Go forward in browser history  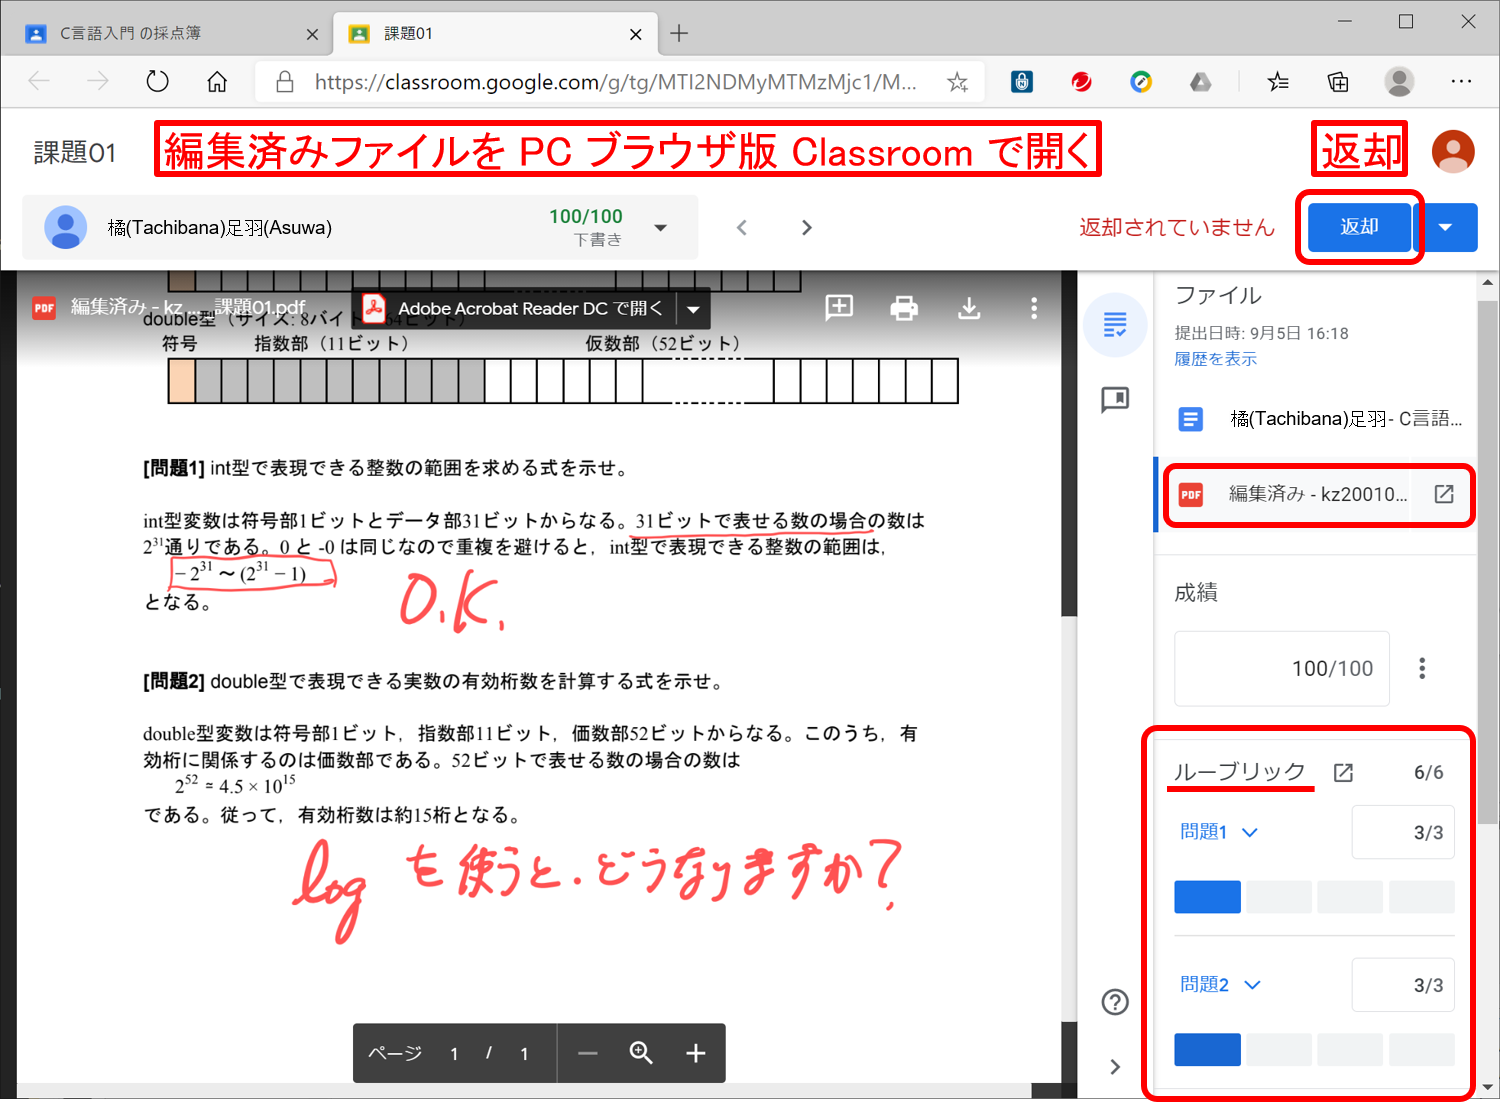coord(98,82)
